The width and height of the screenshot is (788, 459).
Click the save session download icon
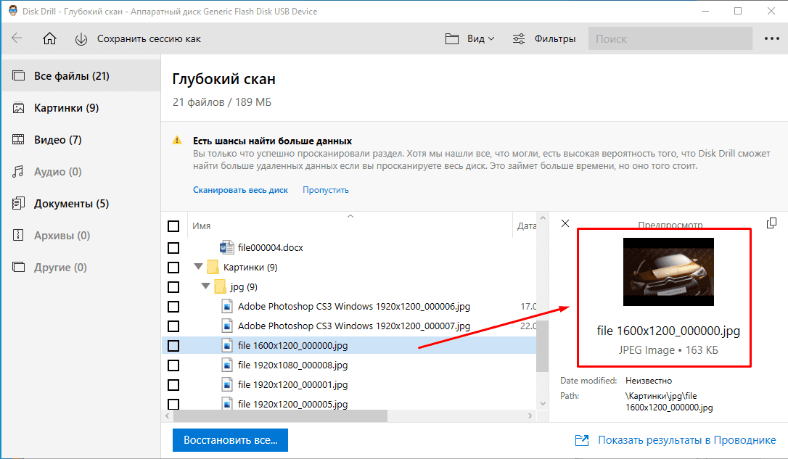pos(81,39)
